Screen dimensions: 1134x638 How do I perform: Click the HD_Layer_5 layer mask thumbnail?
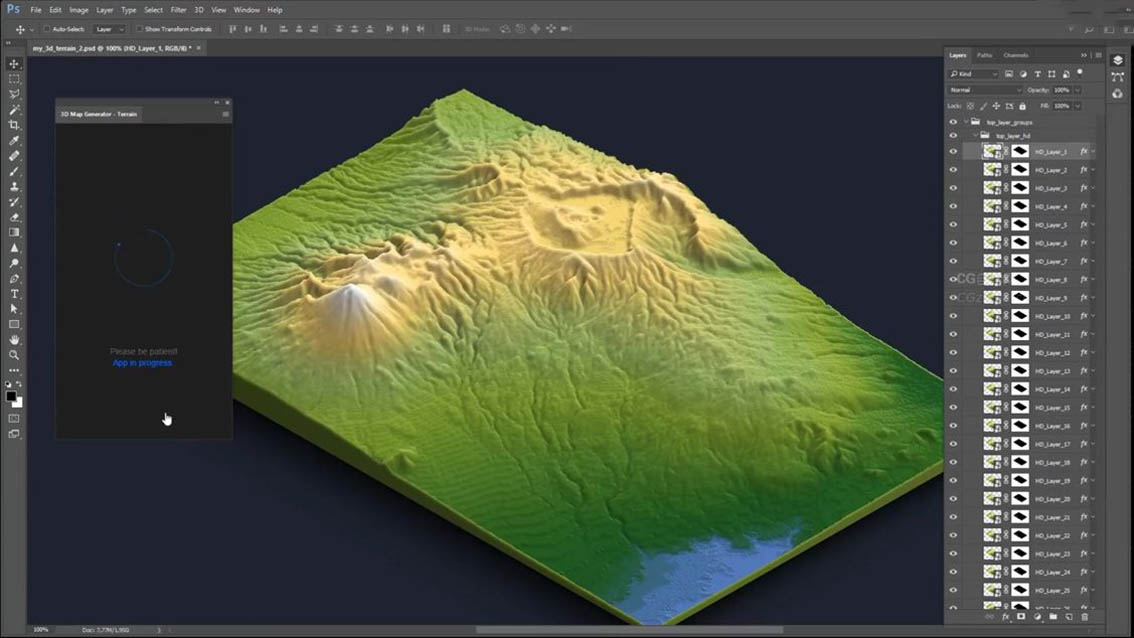point(1020,225)
